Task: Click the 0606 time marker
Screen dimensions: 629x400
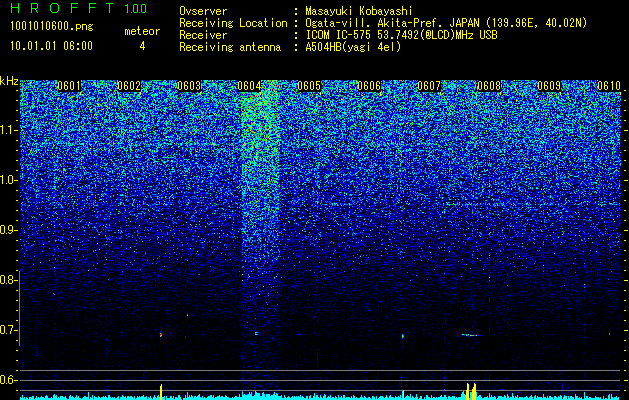Action: point(369,86)
